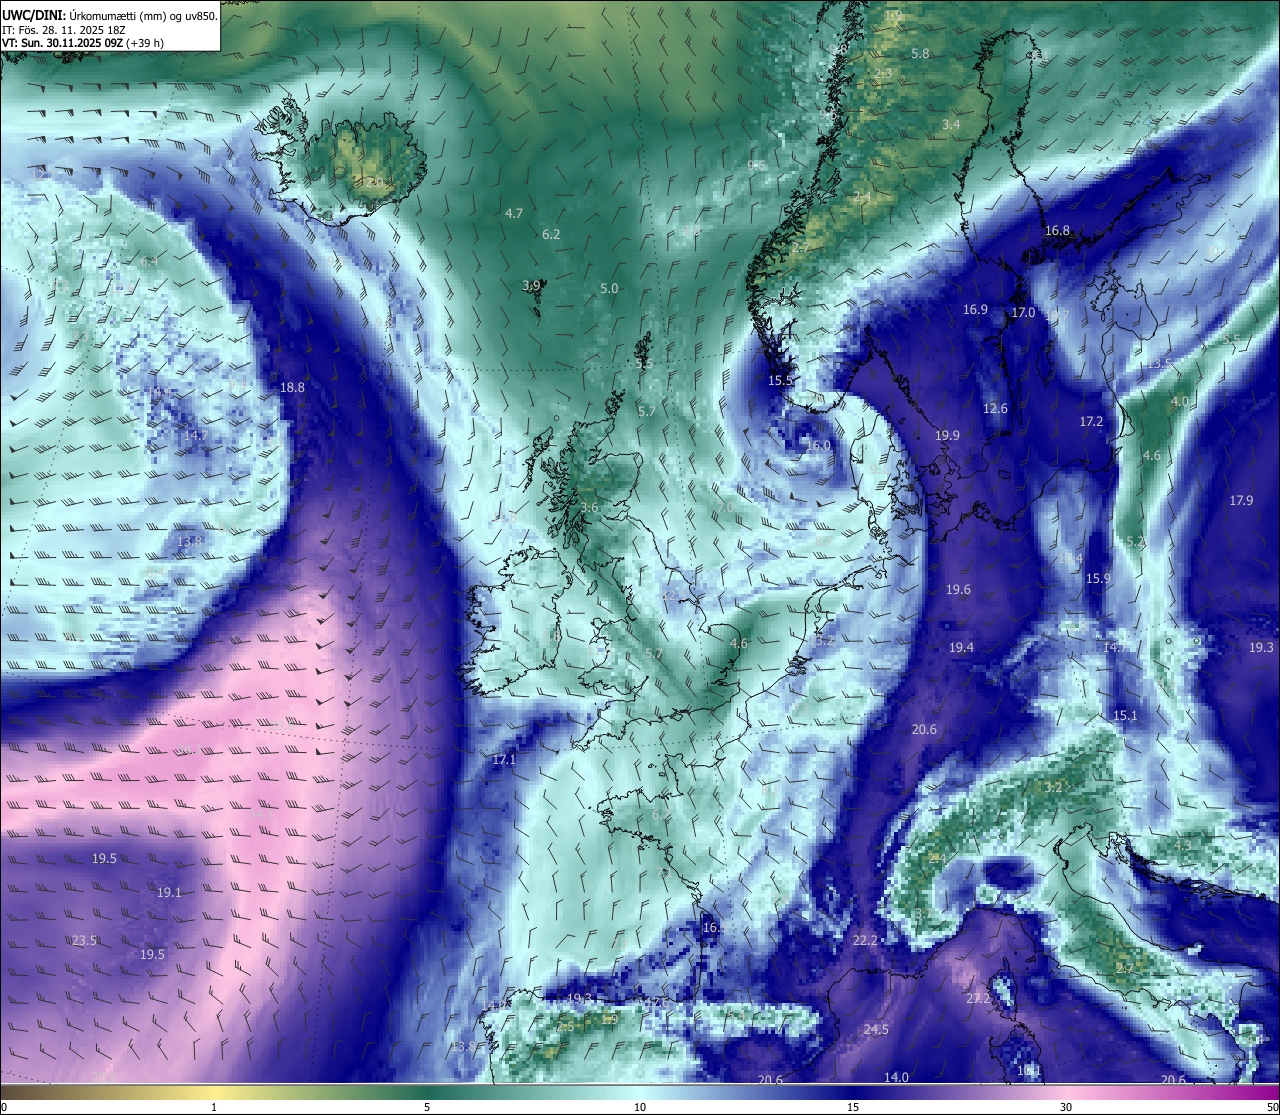Viewport: 1280px width, 1115px height.
Task: Click the 13.5 value label
Action: click(x=1160, y=363)
